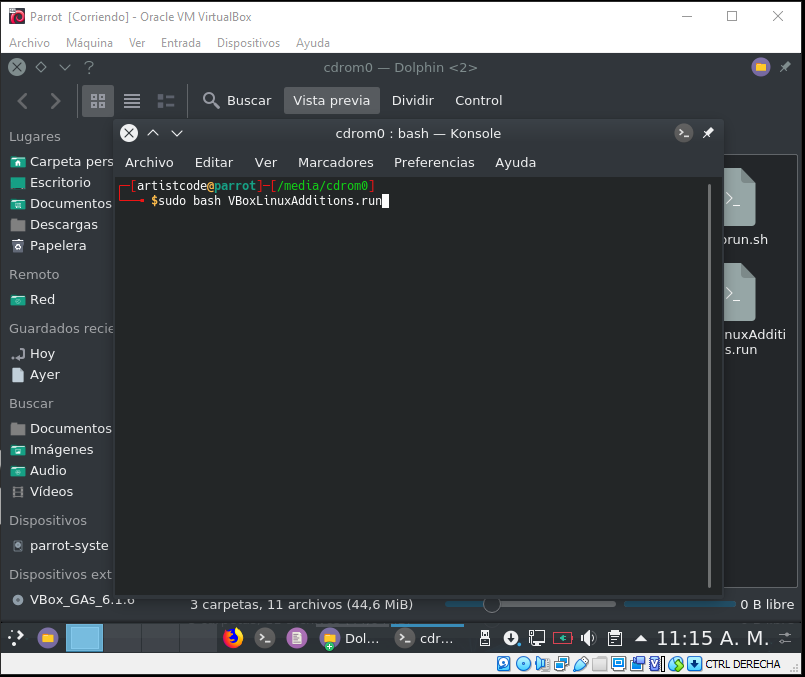Open Konsole Archivo menu
This screenshot has height=677, width=805.
click(149, 162)
